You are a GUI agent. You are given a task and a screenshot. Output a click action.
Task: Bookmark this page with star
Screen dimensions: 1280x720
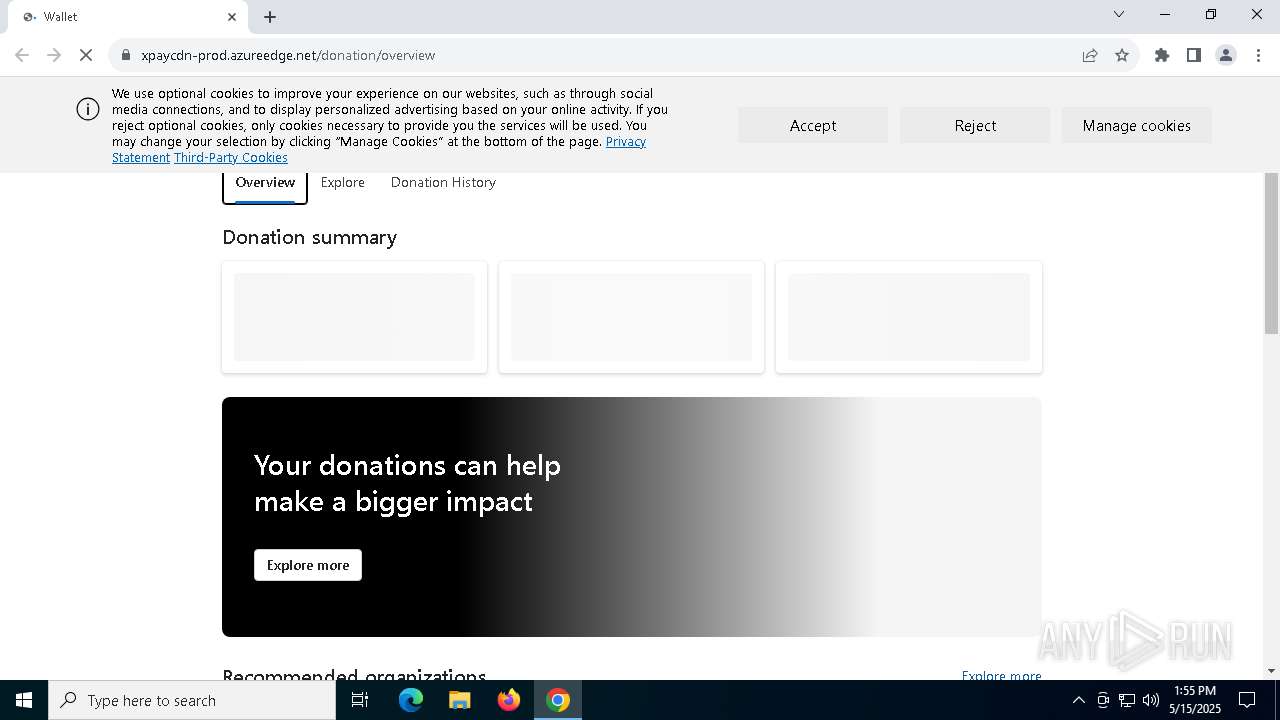(x=1122, y=55)
